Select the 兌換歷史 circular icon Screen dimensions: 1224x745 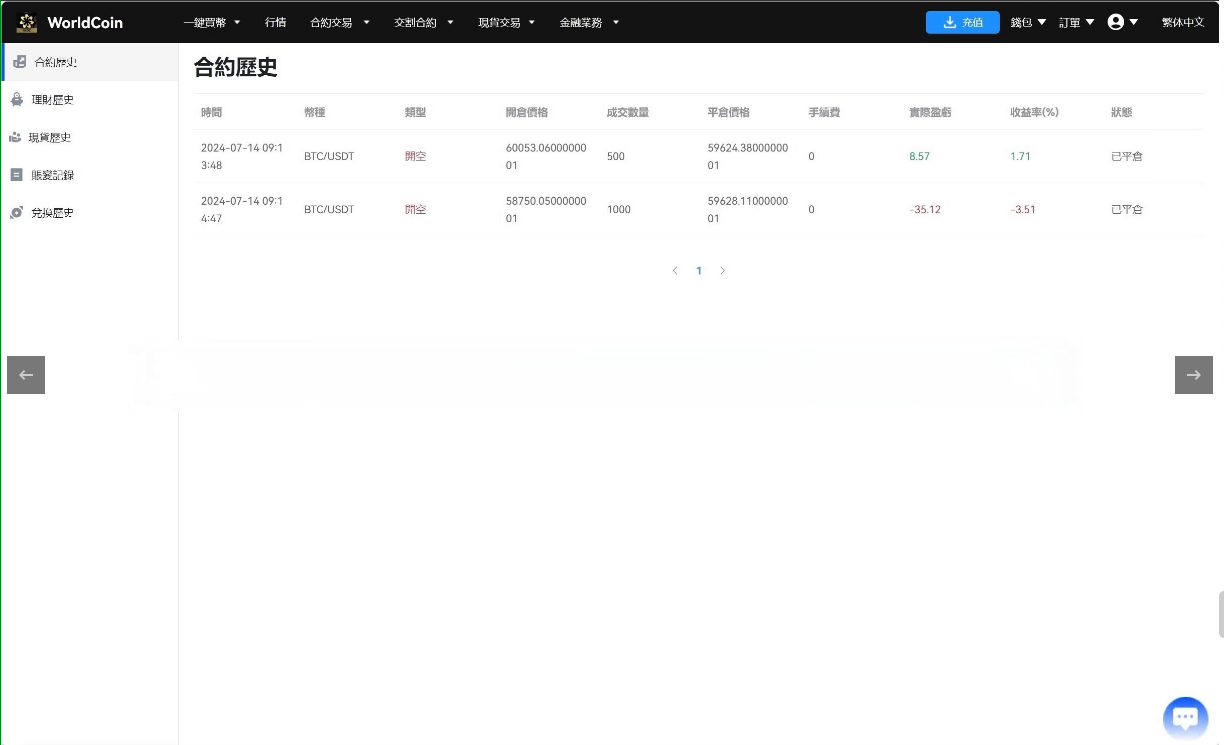pos(16,212)
